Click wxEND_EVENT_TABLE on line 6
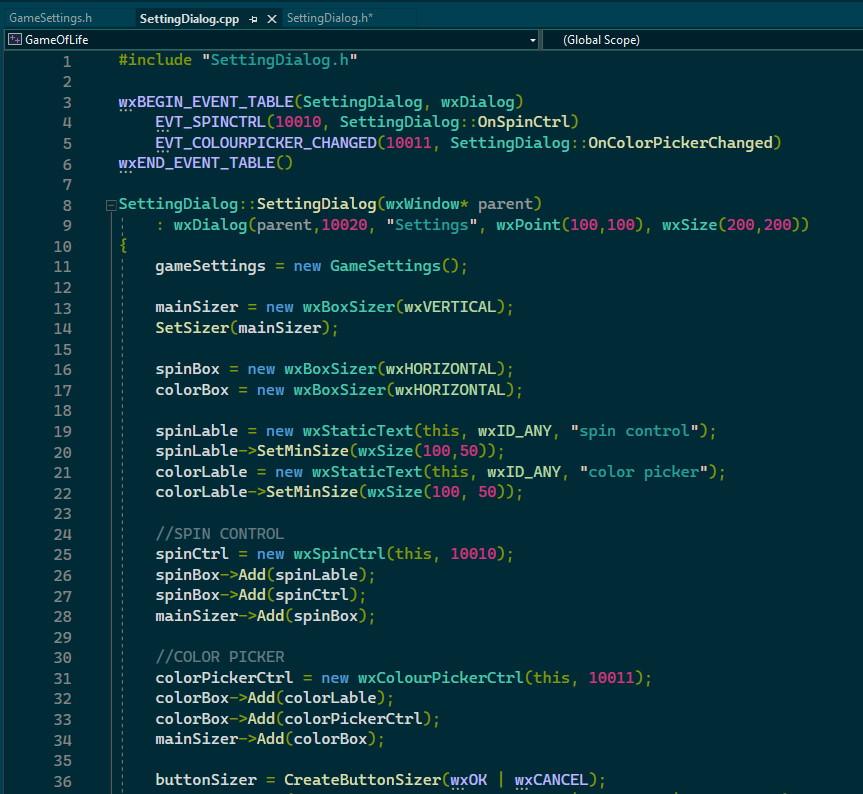Screen dimensions: 863x794 (196, 163)
